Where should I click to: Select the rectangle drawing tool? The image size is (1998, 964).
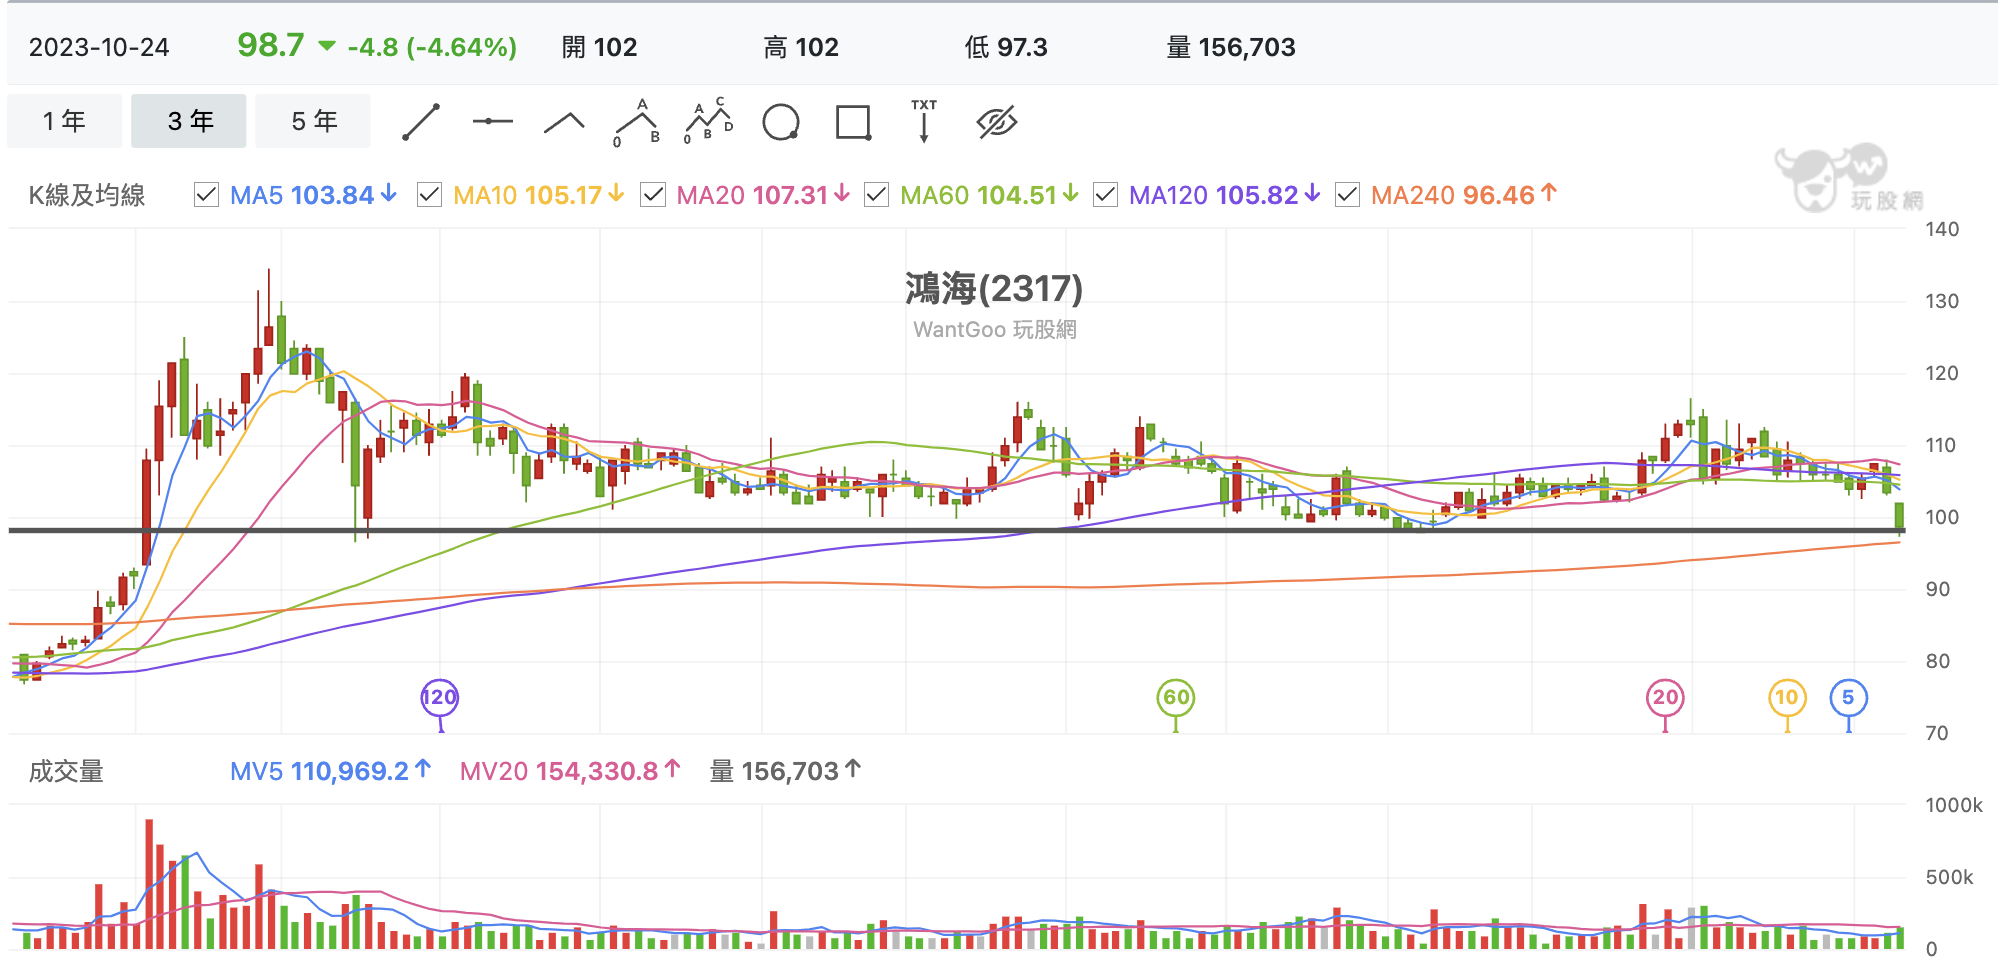(853, 122)
